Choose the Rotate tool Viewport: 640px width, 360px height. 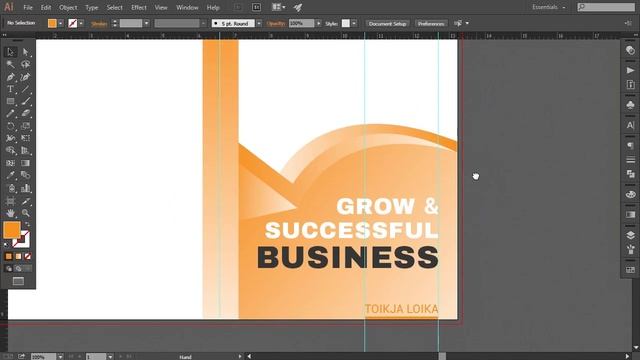(11, 126)
